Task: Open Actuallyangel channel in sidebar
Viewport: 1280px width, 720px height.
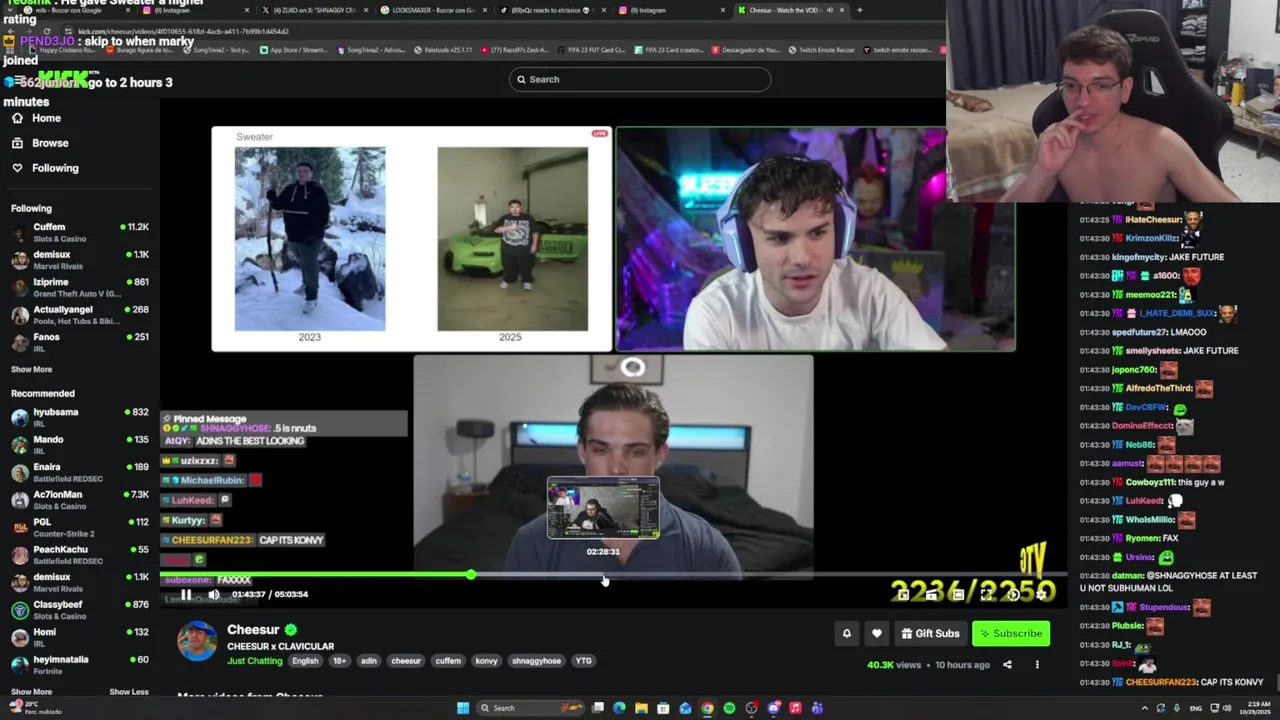Action: tap(80, 314)
